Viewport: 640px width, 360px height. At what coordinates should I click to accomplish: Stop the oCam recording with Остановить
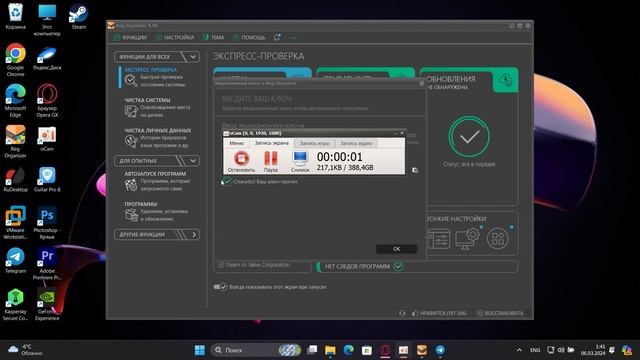click(241, 161)
